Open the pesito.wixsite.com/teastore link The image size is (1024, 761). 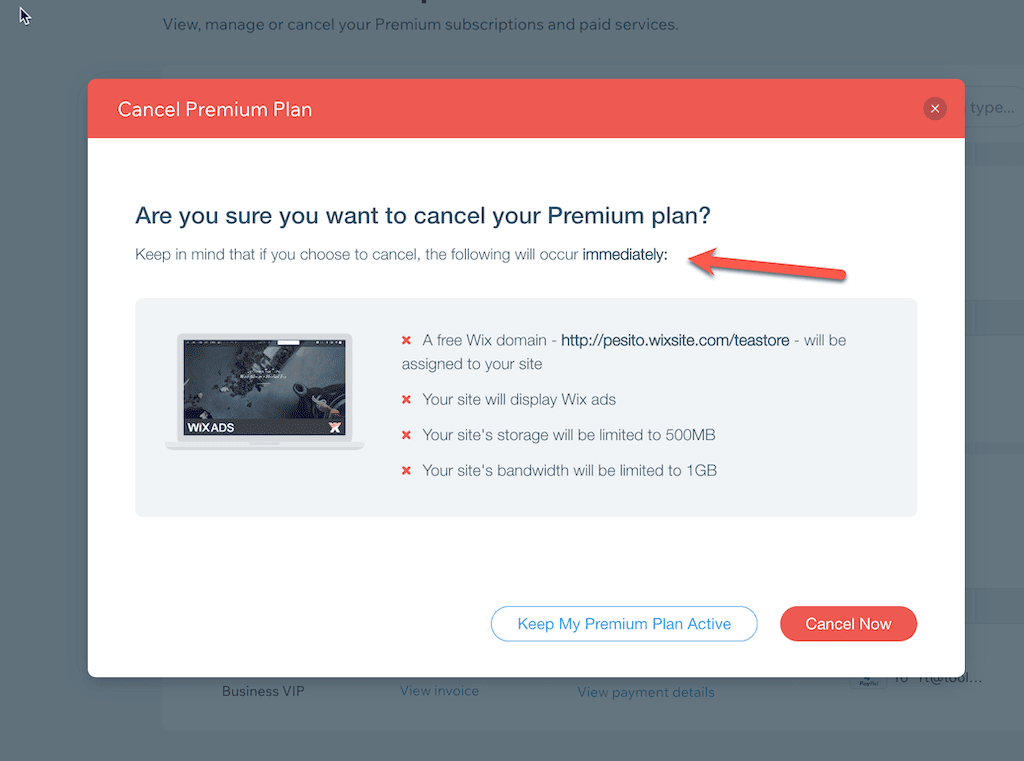click(x=675, y=340)
